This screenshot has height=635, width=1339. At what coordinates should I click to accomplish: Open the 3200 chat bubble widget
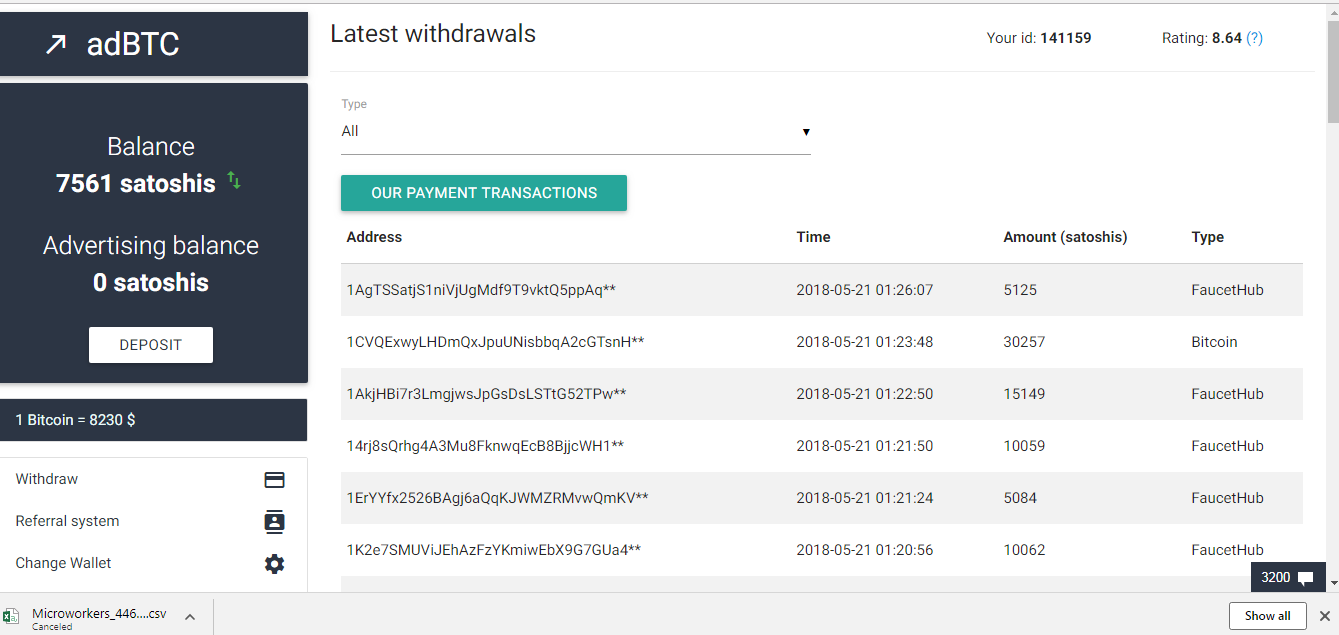1288,577
